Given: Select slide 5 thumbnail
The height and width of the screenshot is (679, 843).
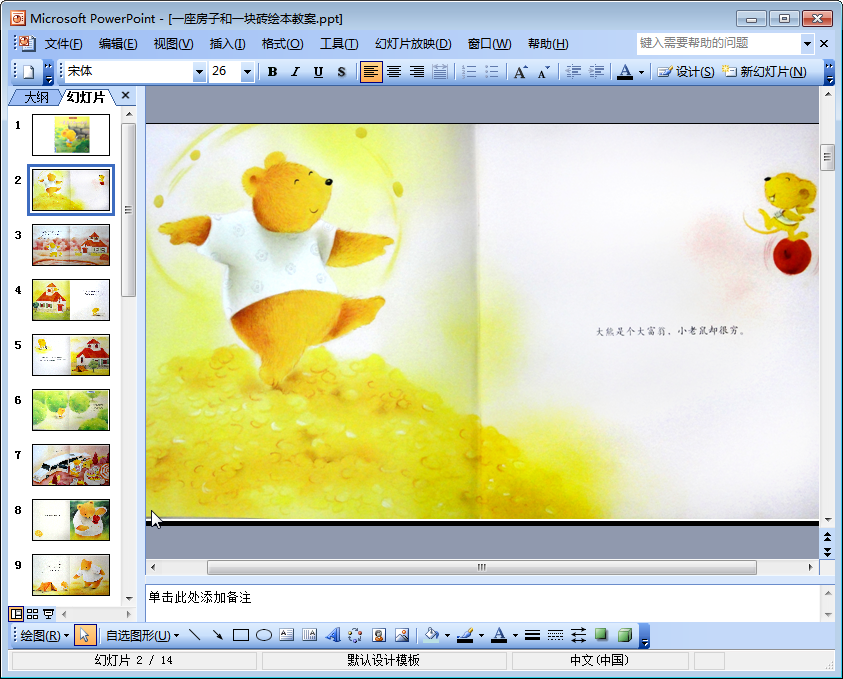Looking at the screenshot, I should pyautogui.click(x=70, y=355).
